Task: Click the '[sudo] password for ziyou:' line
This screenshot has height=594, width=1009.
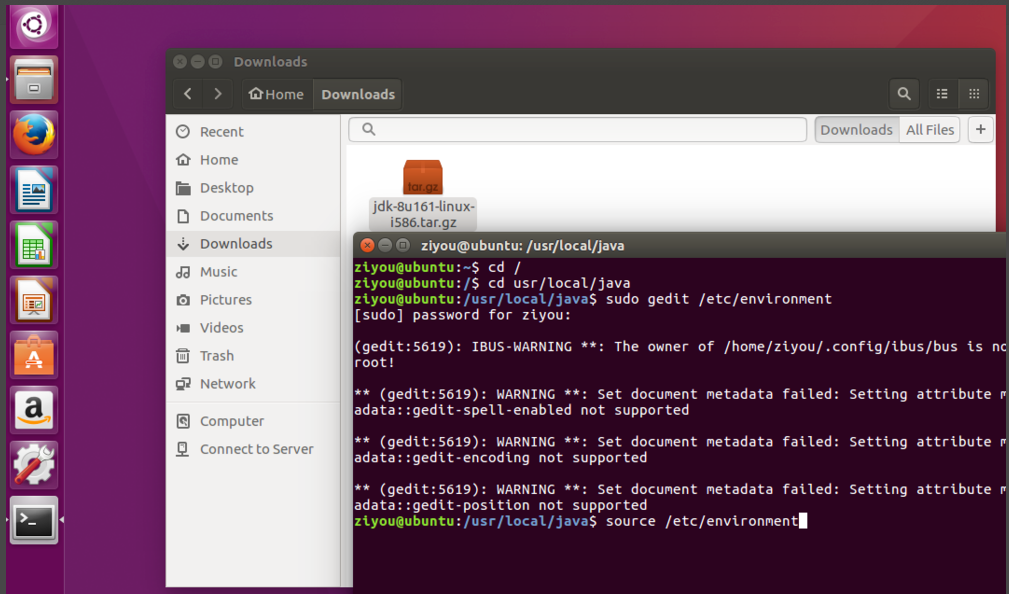Action: 462,315
